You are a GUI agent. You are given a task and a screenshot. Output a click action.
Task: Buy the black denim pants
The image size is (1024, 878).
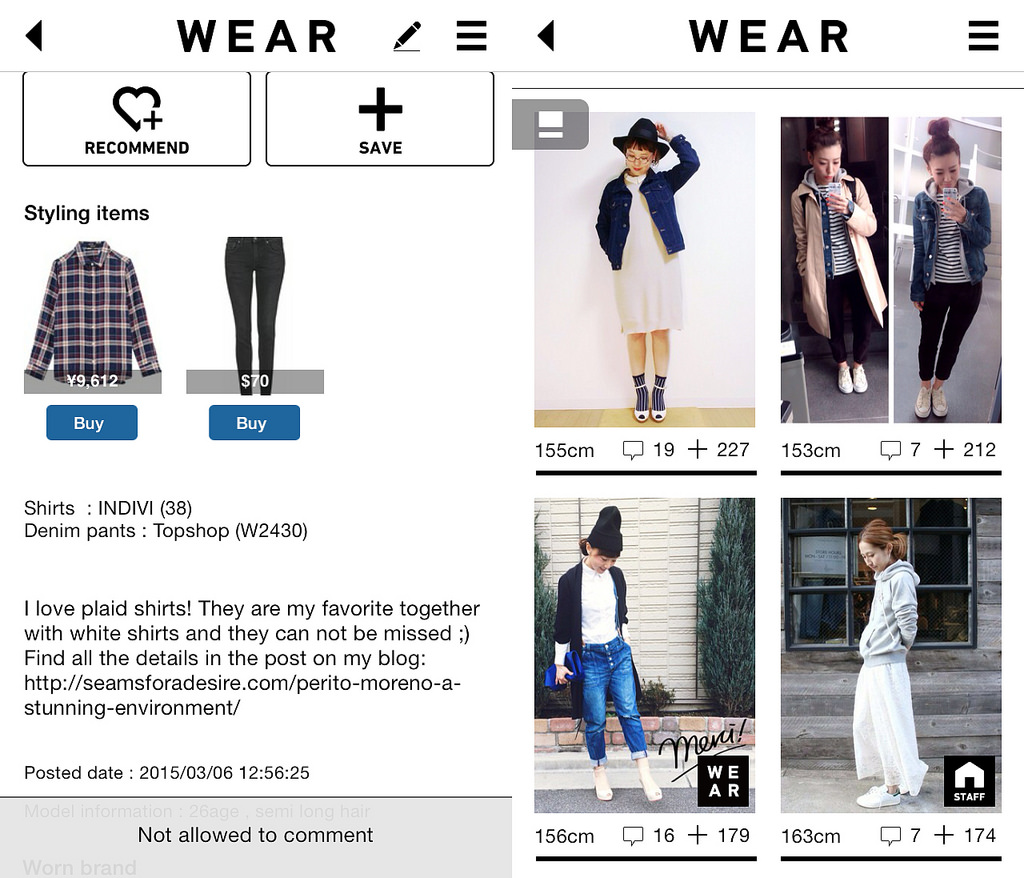pyautogui.click(x=254, y=423)
